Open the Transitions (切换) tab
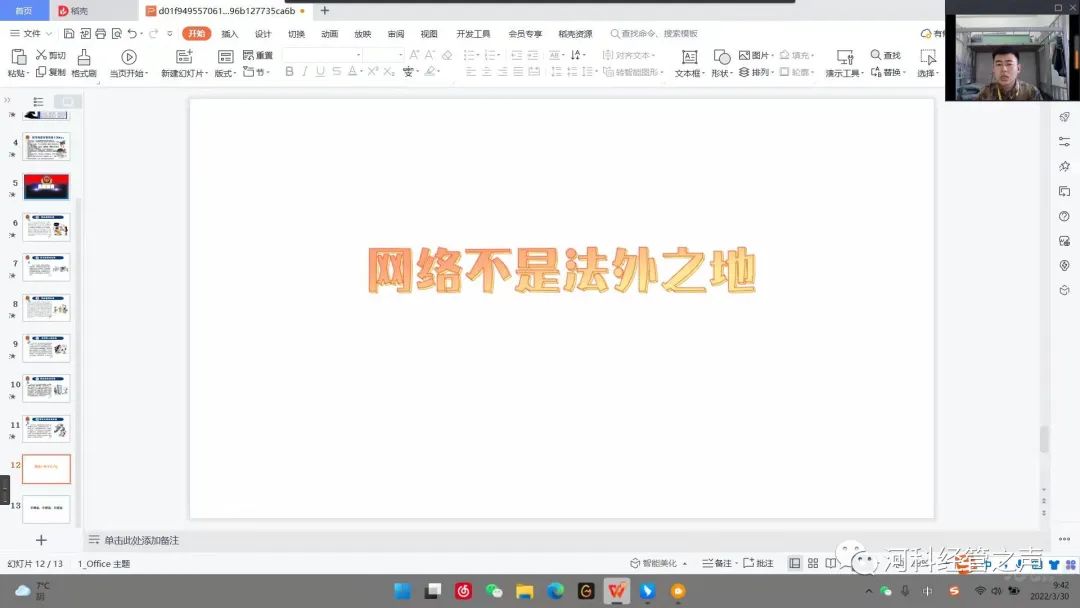Image resolution: width=1080 pixels, height=608 pixels. (x=296, y=34)
